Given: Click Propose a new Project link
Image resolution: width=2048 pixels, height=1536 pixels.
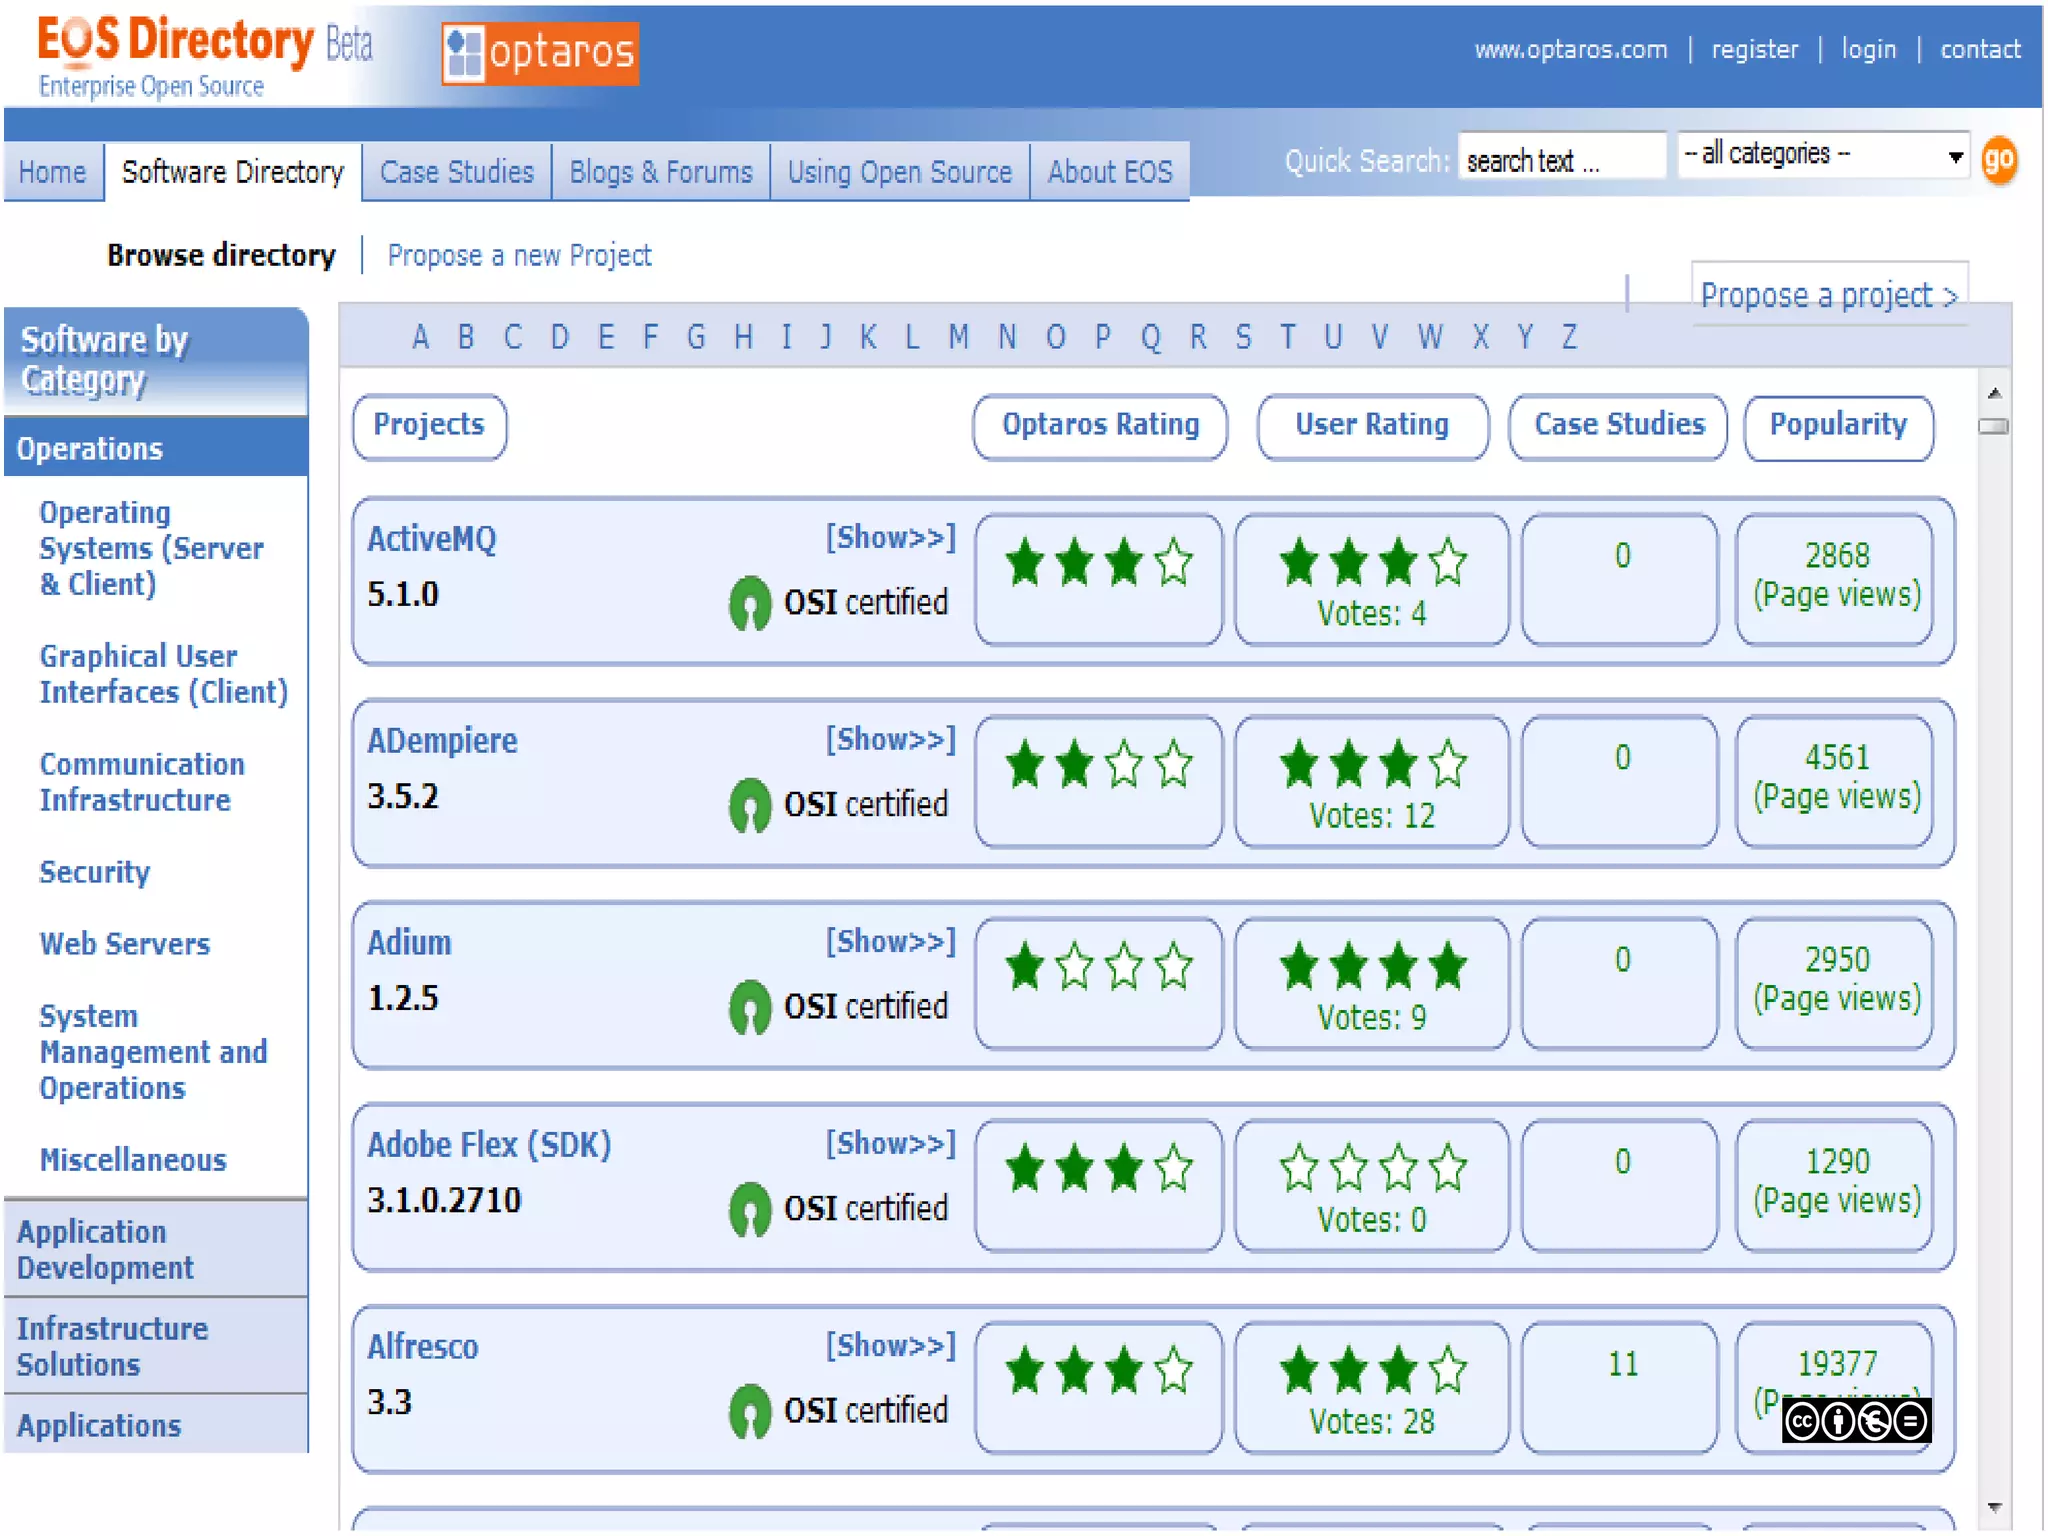Looking at the screenshot, I should pos(519,256).
